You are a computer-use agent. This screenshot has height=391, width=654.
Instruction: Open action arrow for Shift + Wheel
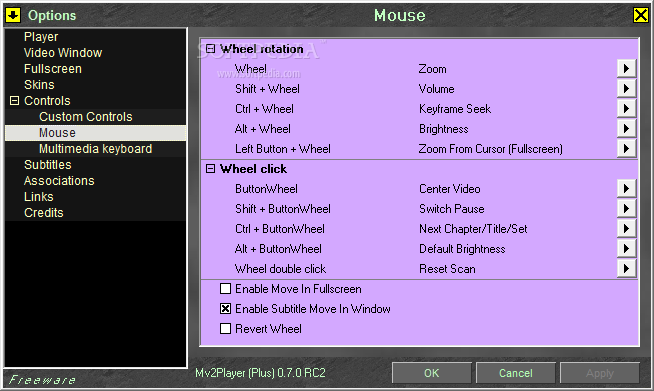pos(626,88)
